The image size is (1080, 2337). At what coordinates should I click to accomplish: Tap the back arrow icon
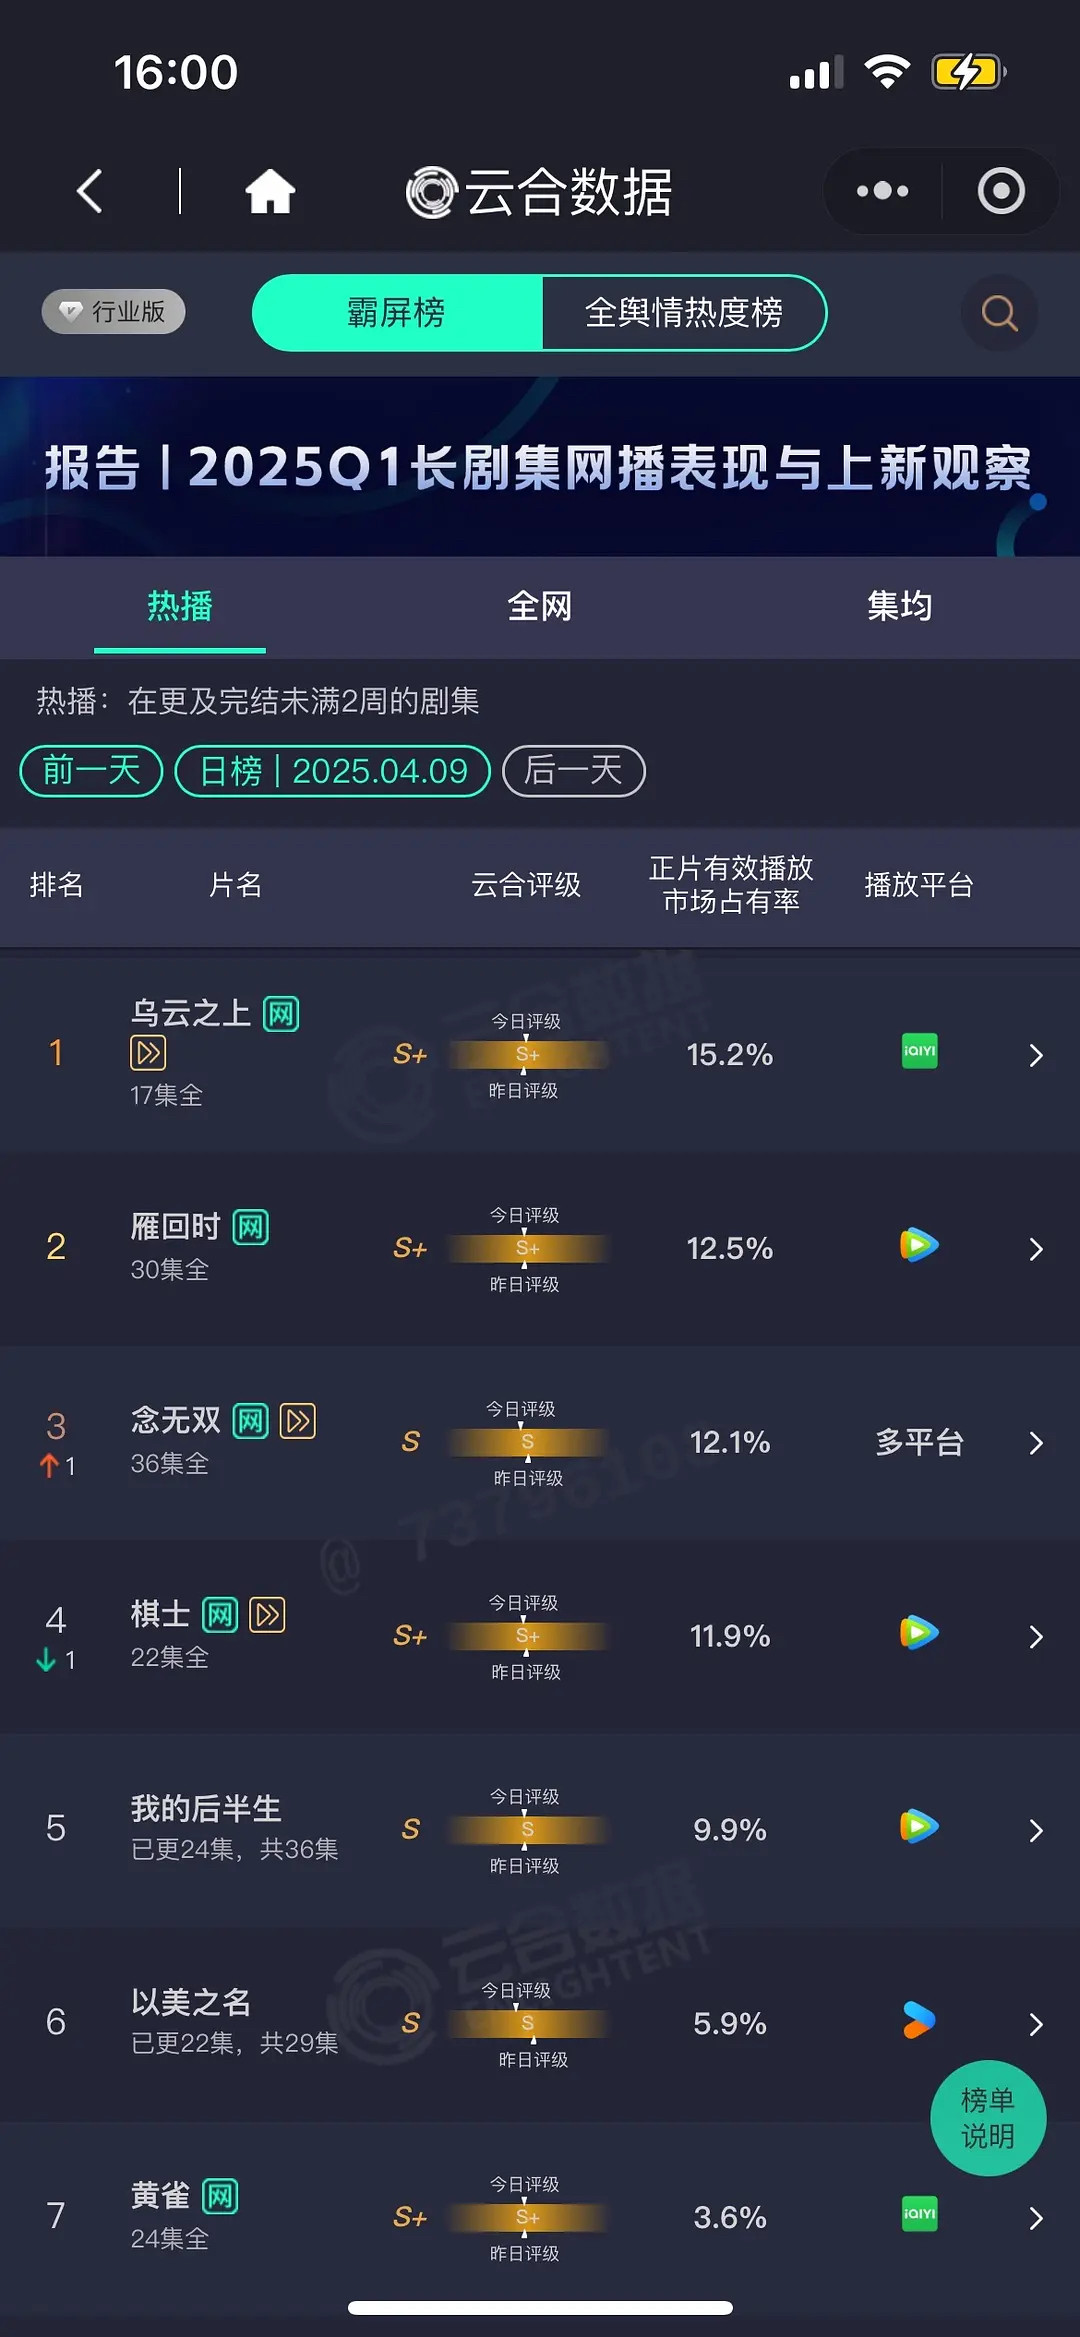pyautogui.click(x=90, y=191)
